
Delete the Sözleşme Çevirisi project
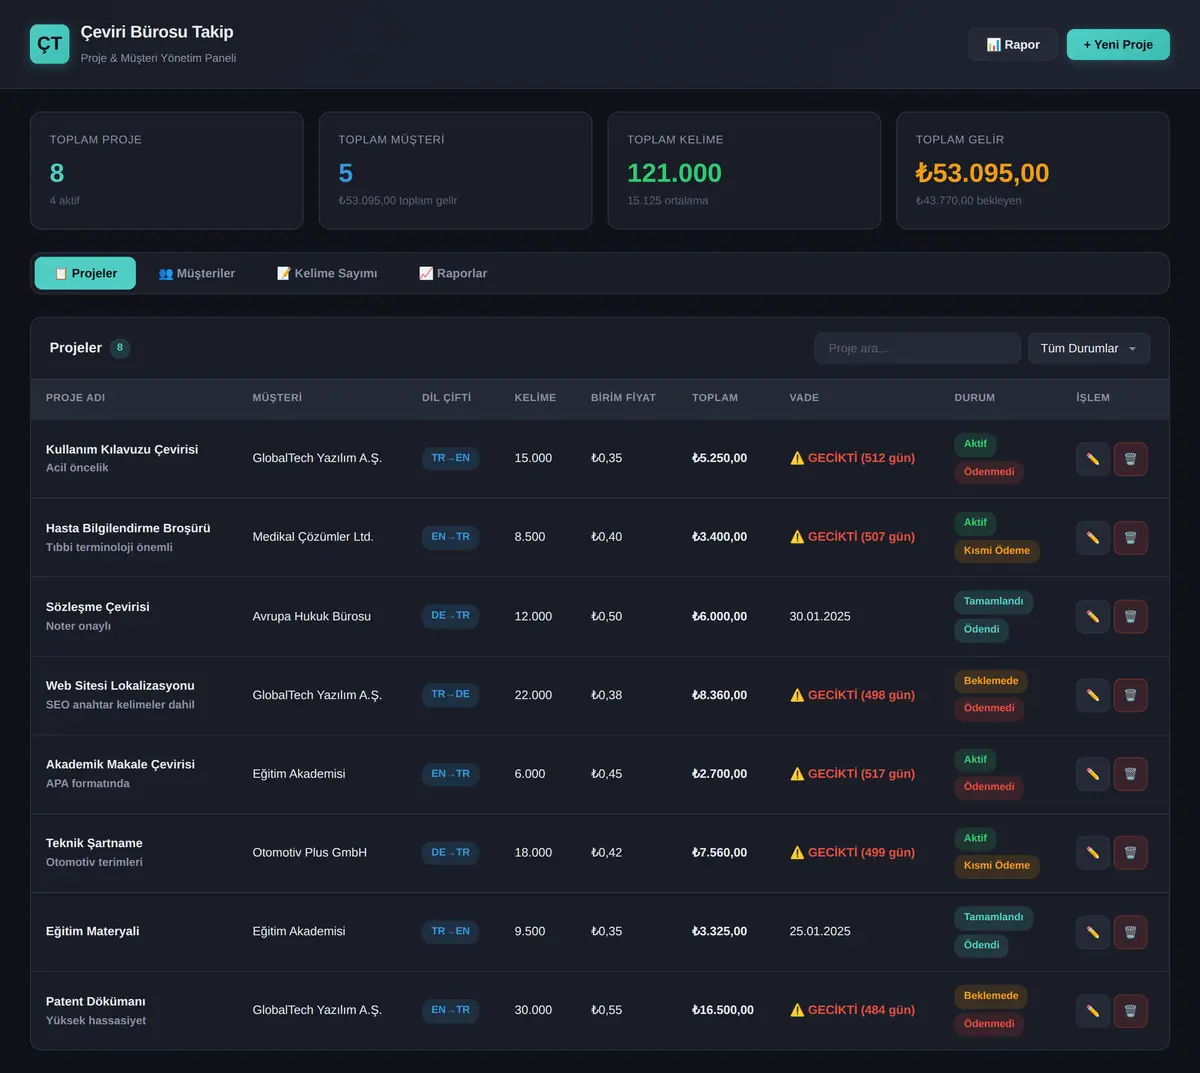(x=1131, y=616)
